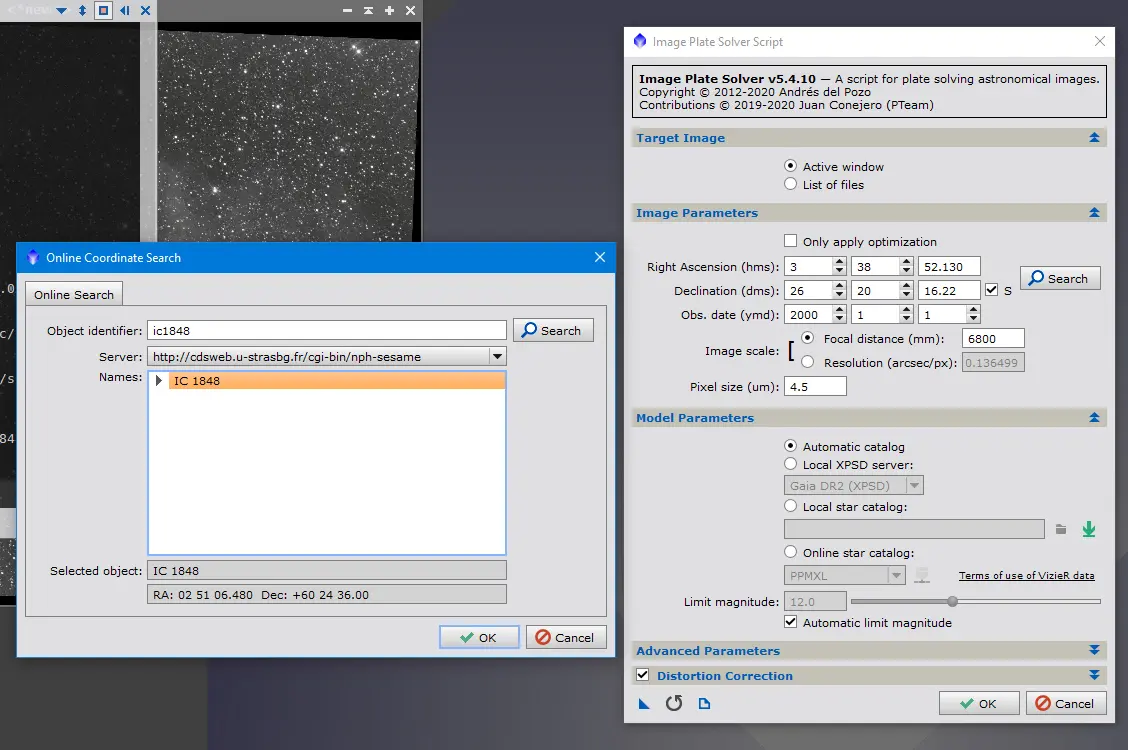Expand the Advanced Parameters section

coord(1094,650)
